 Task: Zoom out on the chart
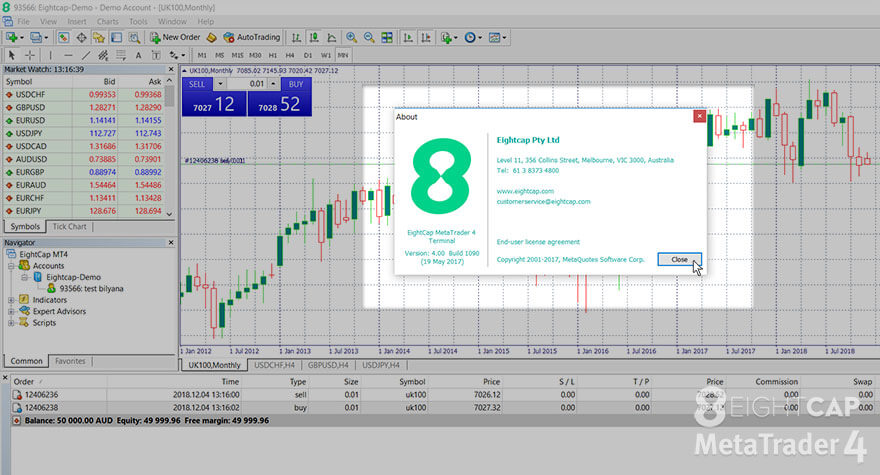pyautogui.click(x=369, y=38)
